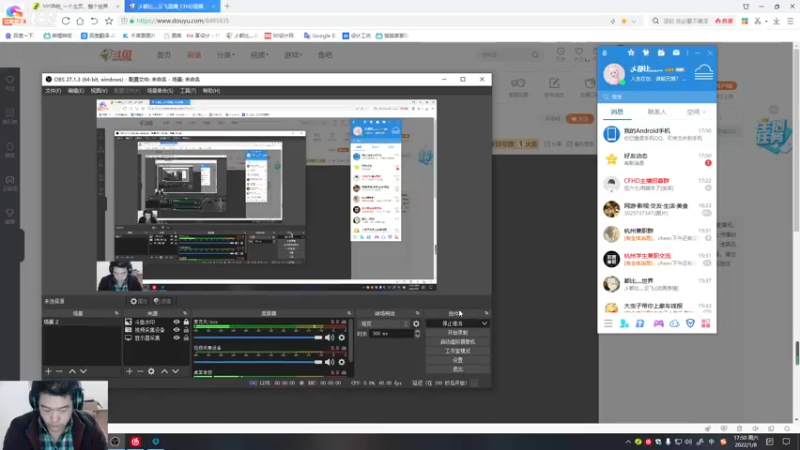800x450 pixels.
Task: Click QQ weather cloud icon
Action: (704, 72)
